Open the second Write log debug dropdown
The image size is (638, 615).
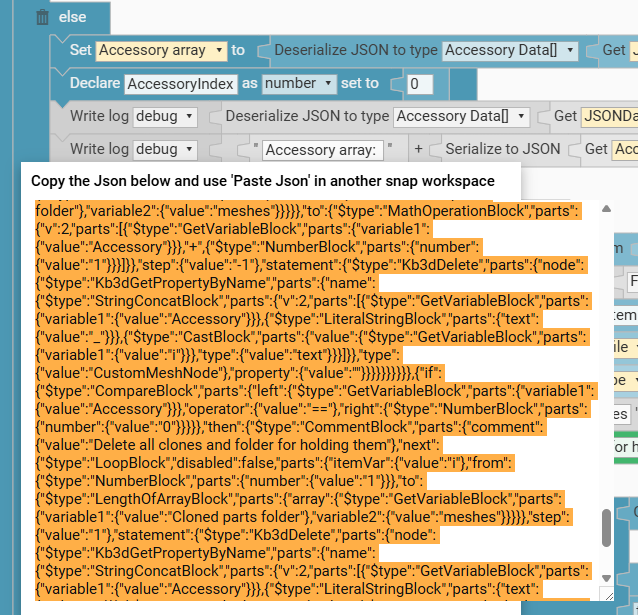165,149
